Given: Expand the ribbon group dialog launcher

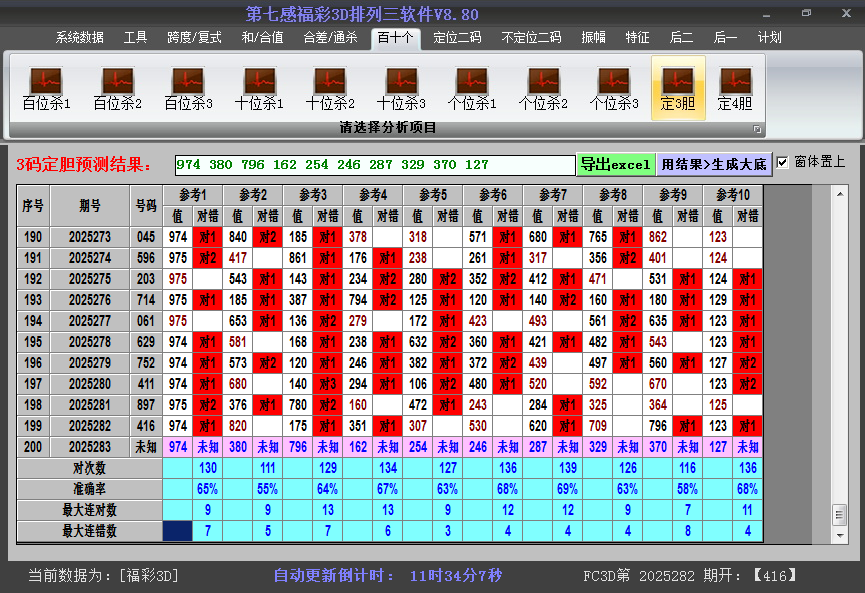Looking at the screenshot, I should point(757,129).
